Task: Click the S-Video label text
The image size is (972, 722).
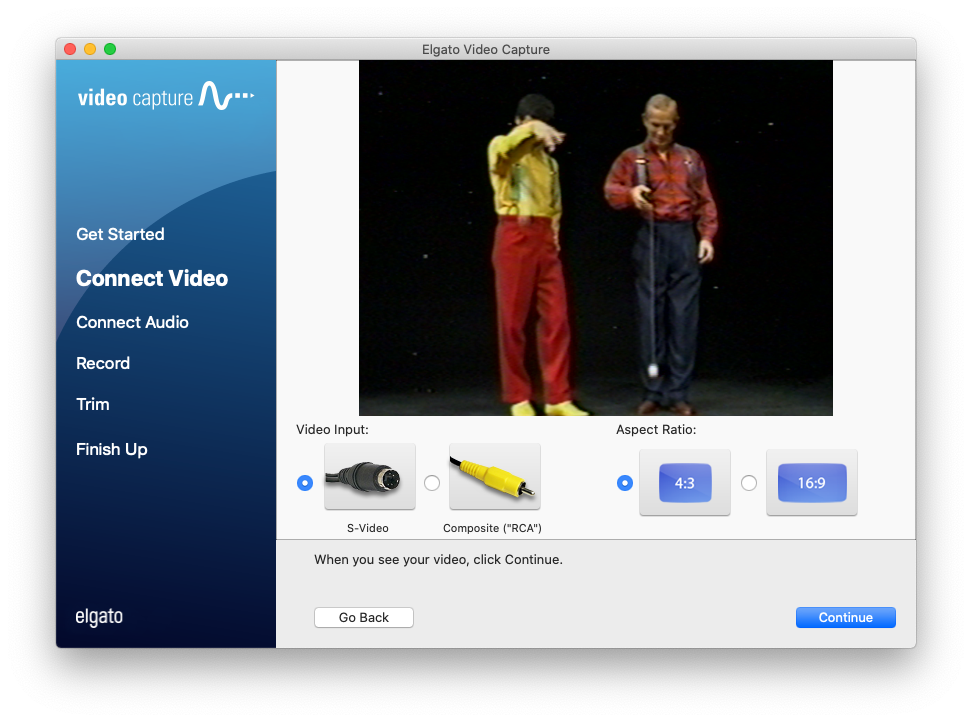Action: (x=368, y=528)
